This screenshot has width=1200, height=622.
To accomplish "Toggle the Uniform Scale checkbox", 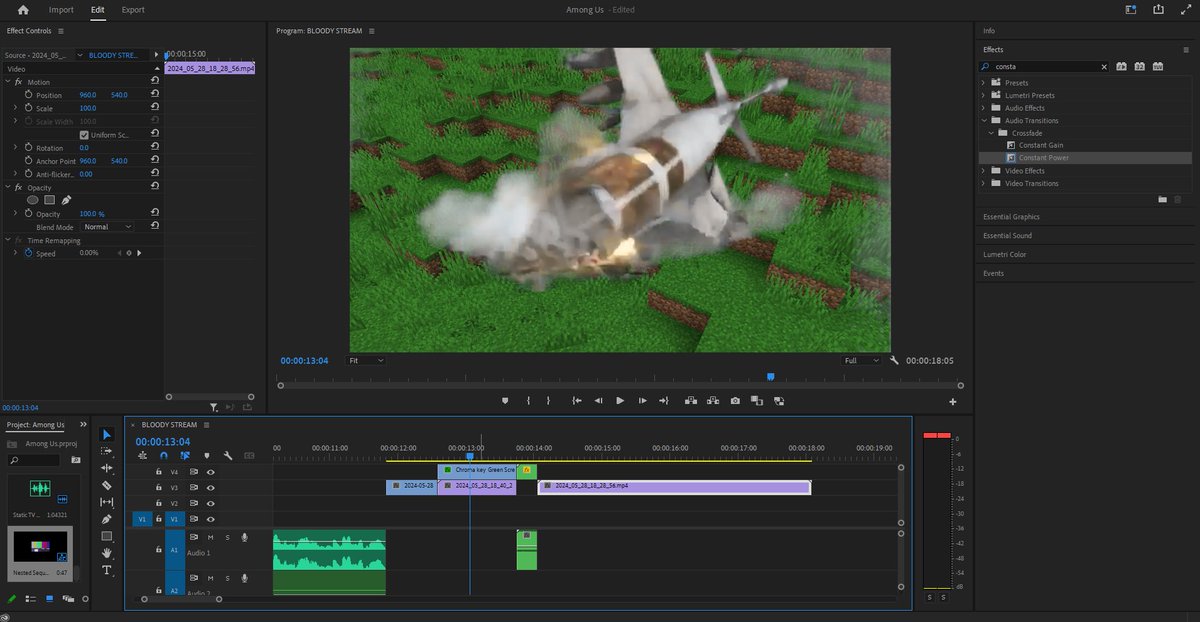I will pos(84,135).
